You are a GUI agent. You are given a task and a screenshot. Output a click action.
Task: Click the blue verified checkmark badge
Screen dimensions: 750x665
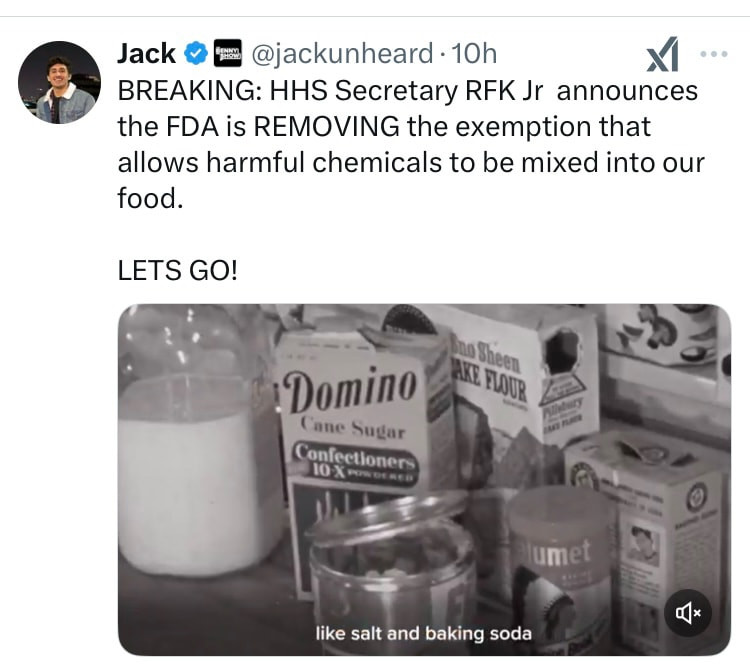pos(196,53)
